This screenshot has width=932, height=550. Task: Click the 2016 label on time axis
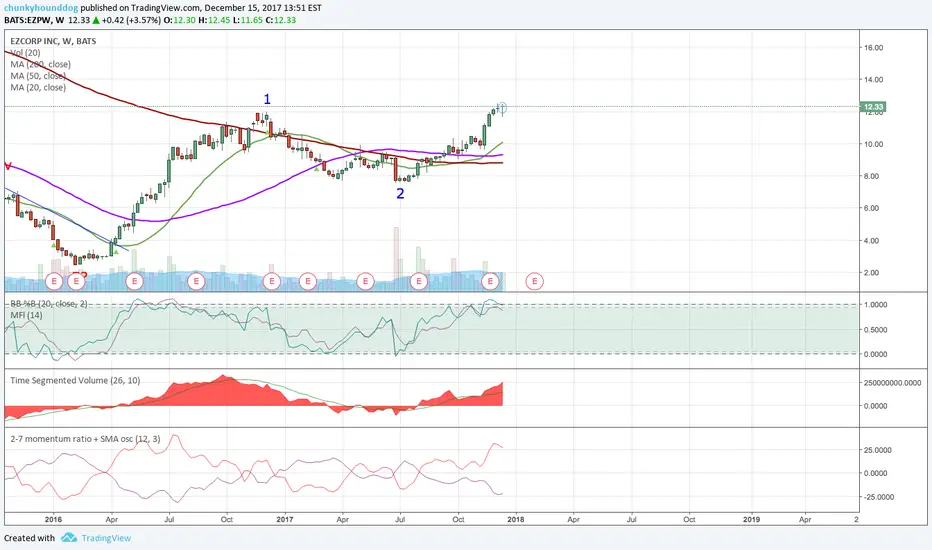(53, 519)
